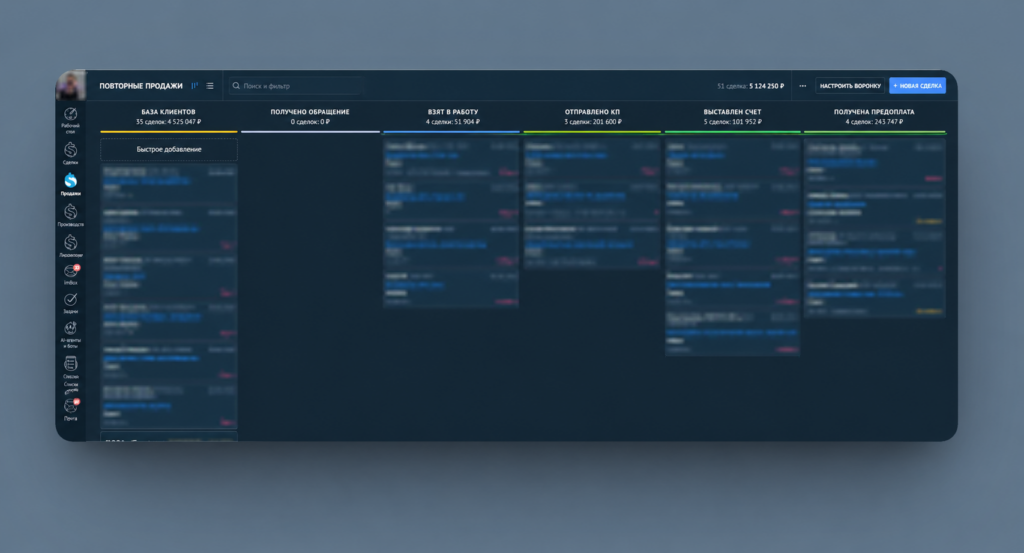
Task: Open the fifth dollar funnel icon above Inbox
Action: pyautogui.click(x=71, y=245)
